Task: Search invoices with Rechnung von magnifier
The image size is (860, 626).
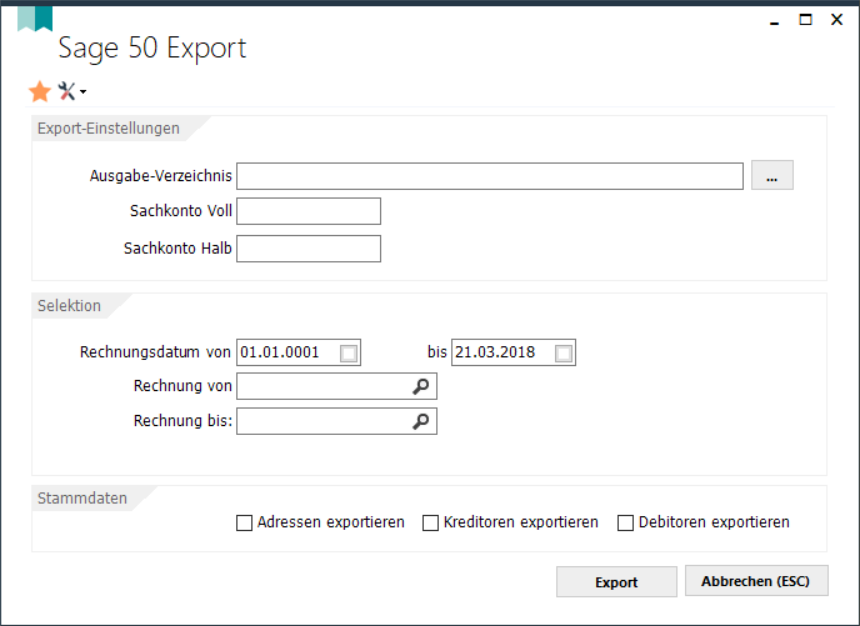Action: [421, 387]
